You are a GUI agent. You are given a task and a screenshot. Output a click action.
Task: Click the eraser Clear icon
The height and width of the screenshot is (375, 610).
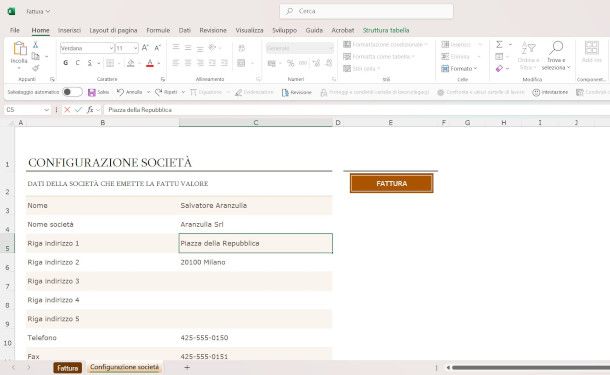coord(499,68)
